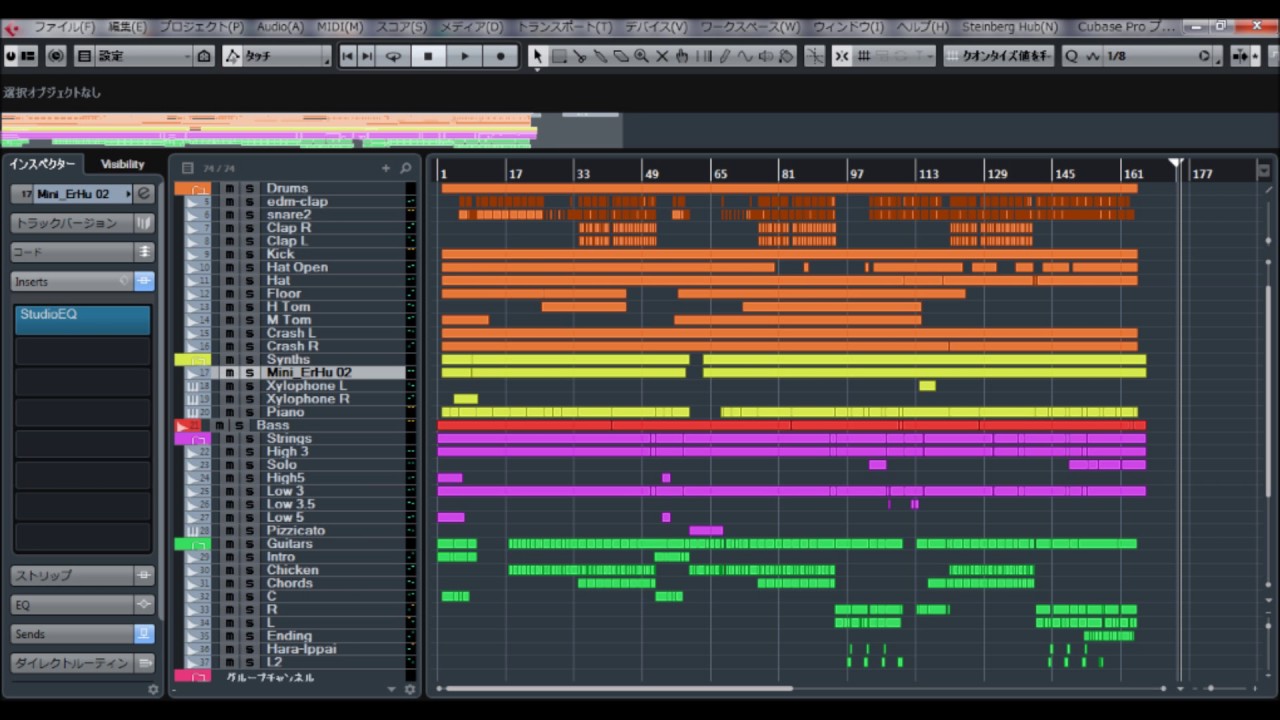Open the Steinberg Hub(N) menu
The image size is (1280, 720).
1010,27
